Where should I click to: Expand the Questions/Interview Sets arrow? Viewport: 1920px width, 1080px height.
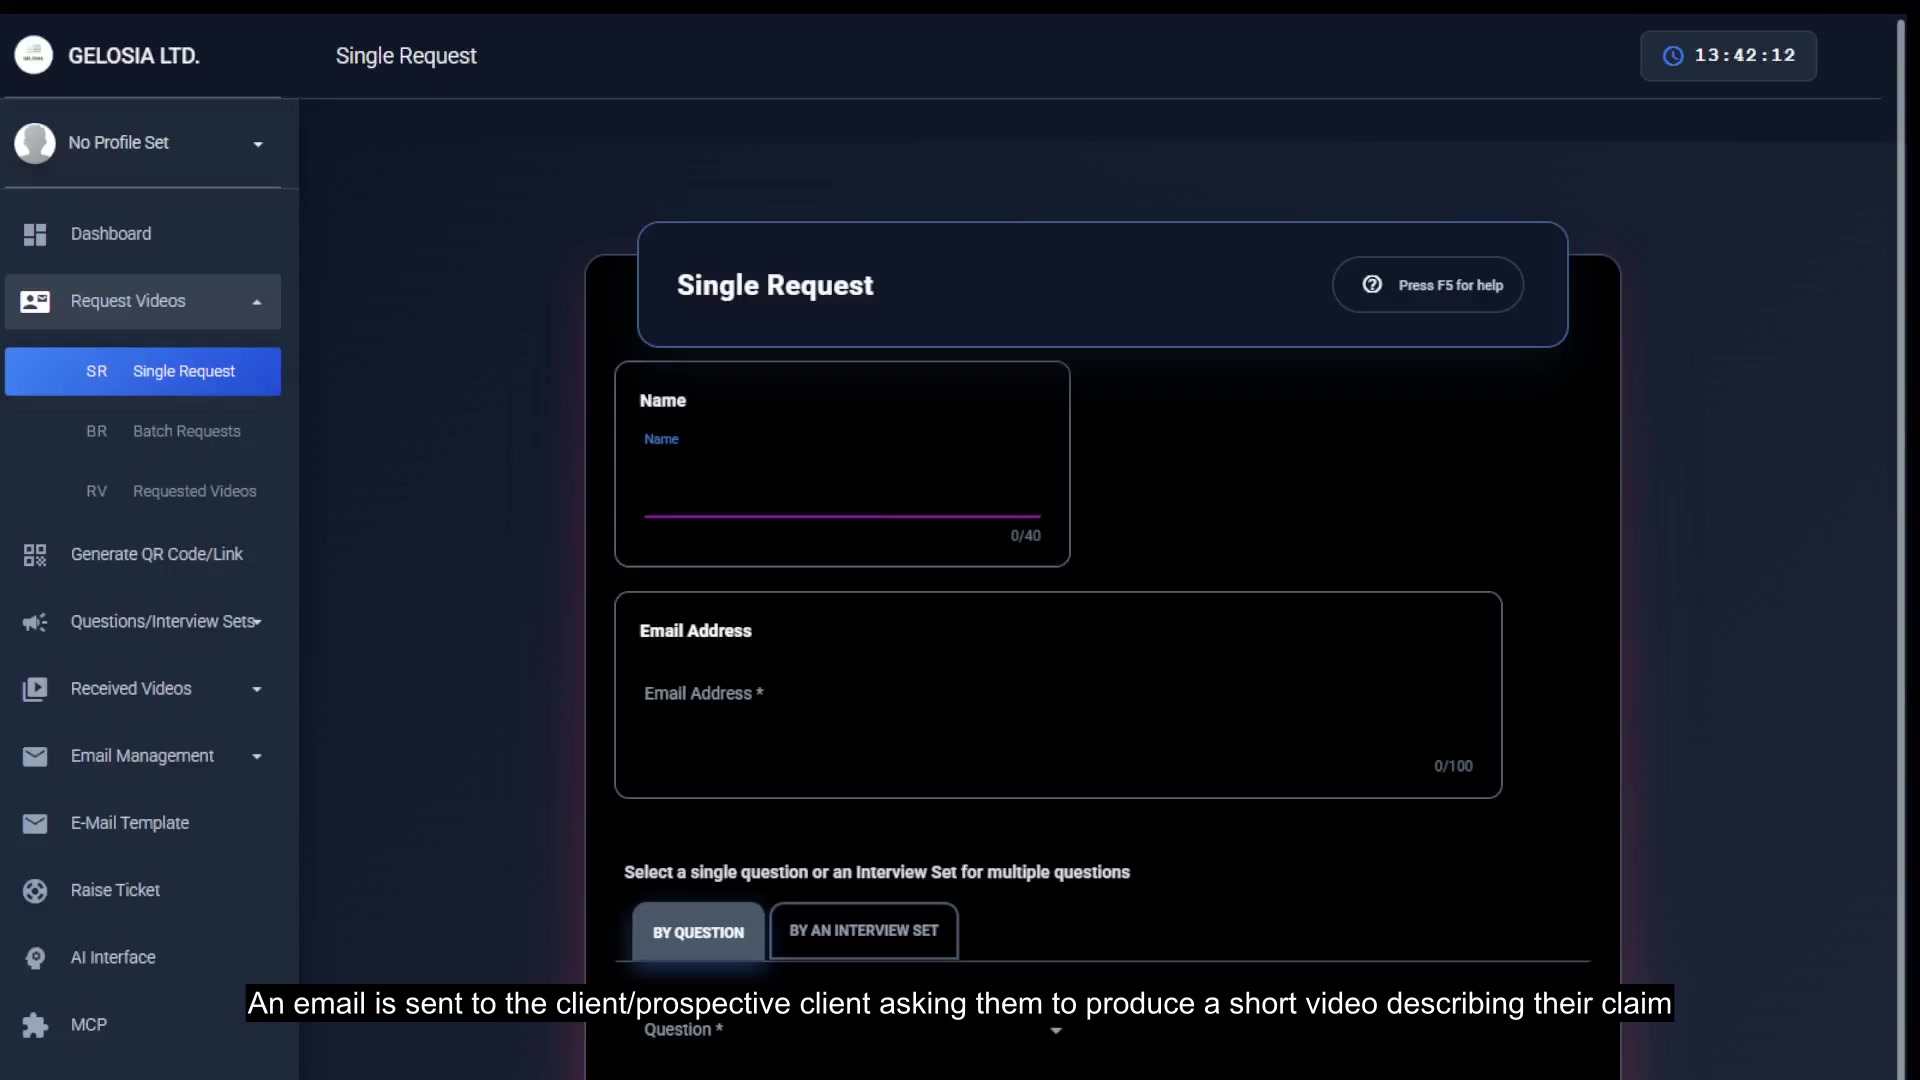[258, 622]
